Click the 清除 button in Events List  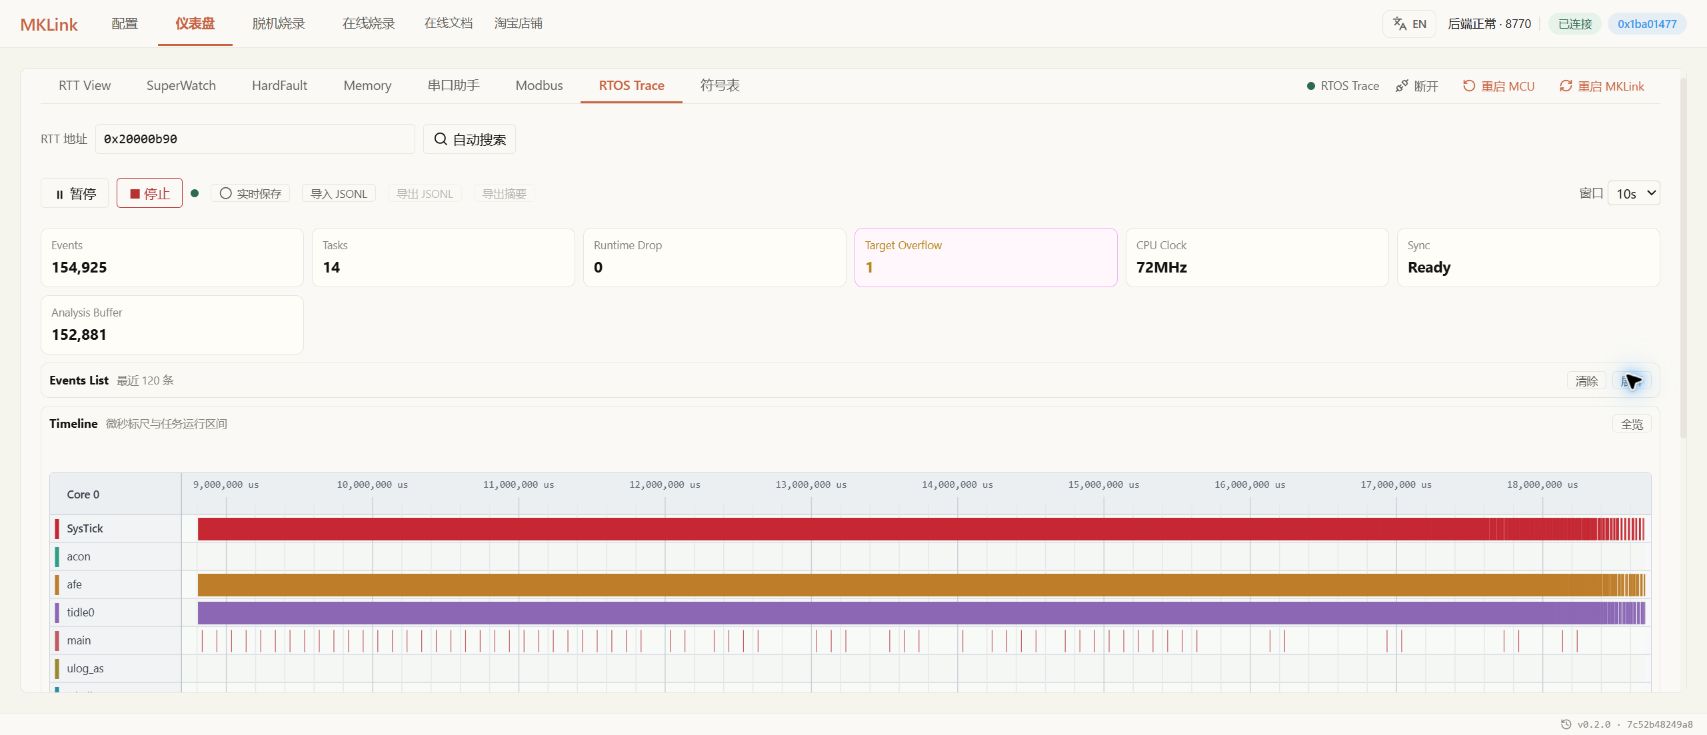click(1587, 381)
